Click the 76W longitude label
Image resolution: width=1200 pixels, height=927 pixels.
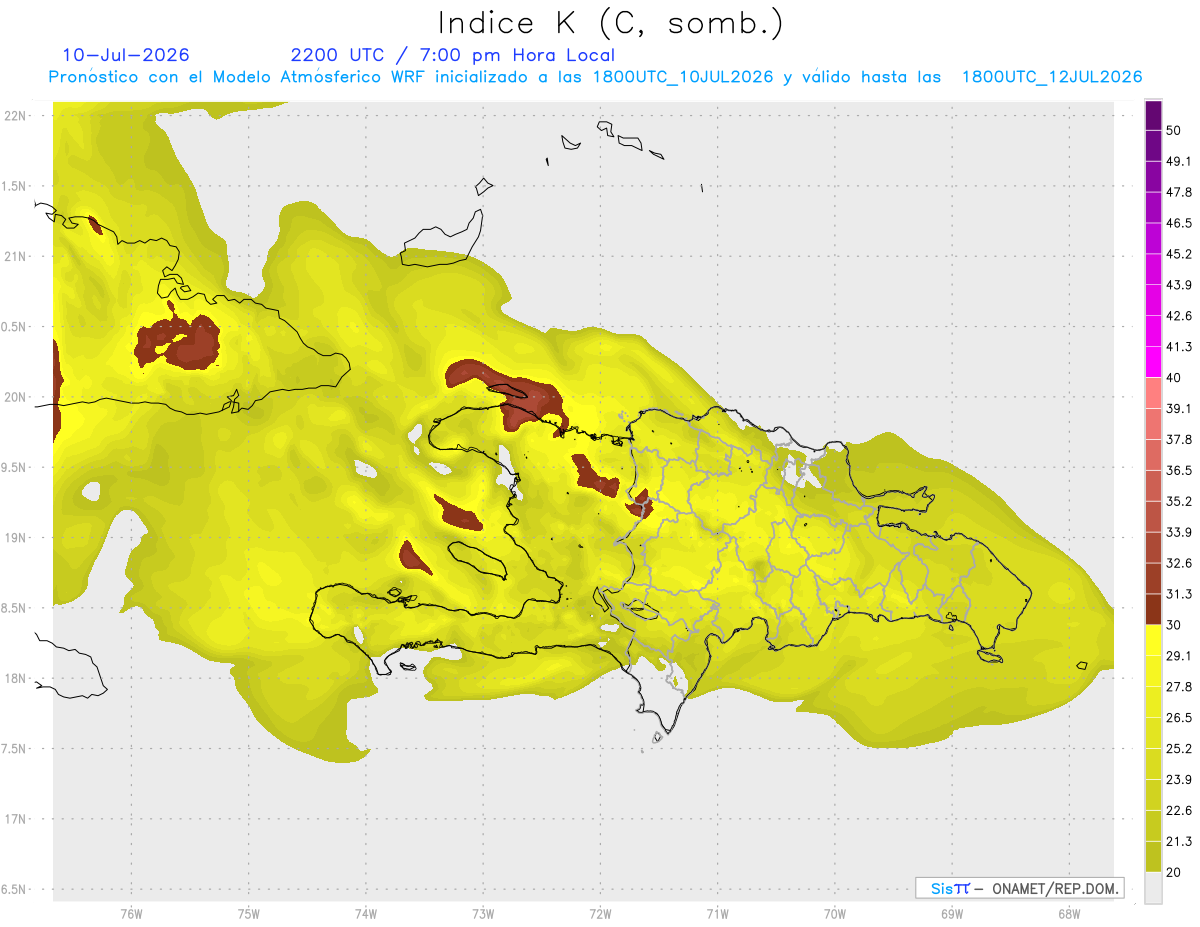131,913
